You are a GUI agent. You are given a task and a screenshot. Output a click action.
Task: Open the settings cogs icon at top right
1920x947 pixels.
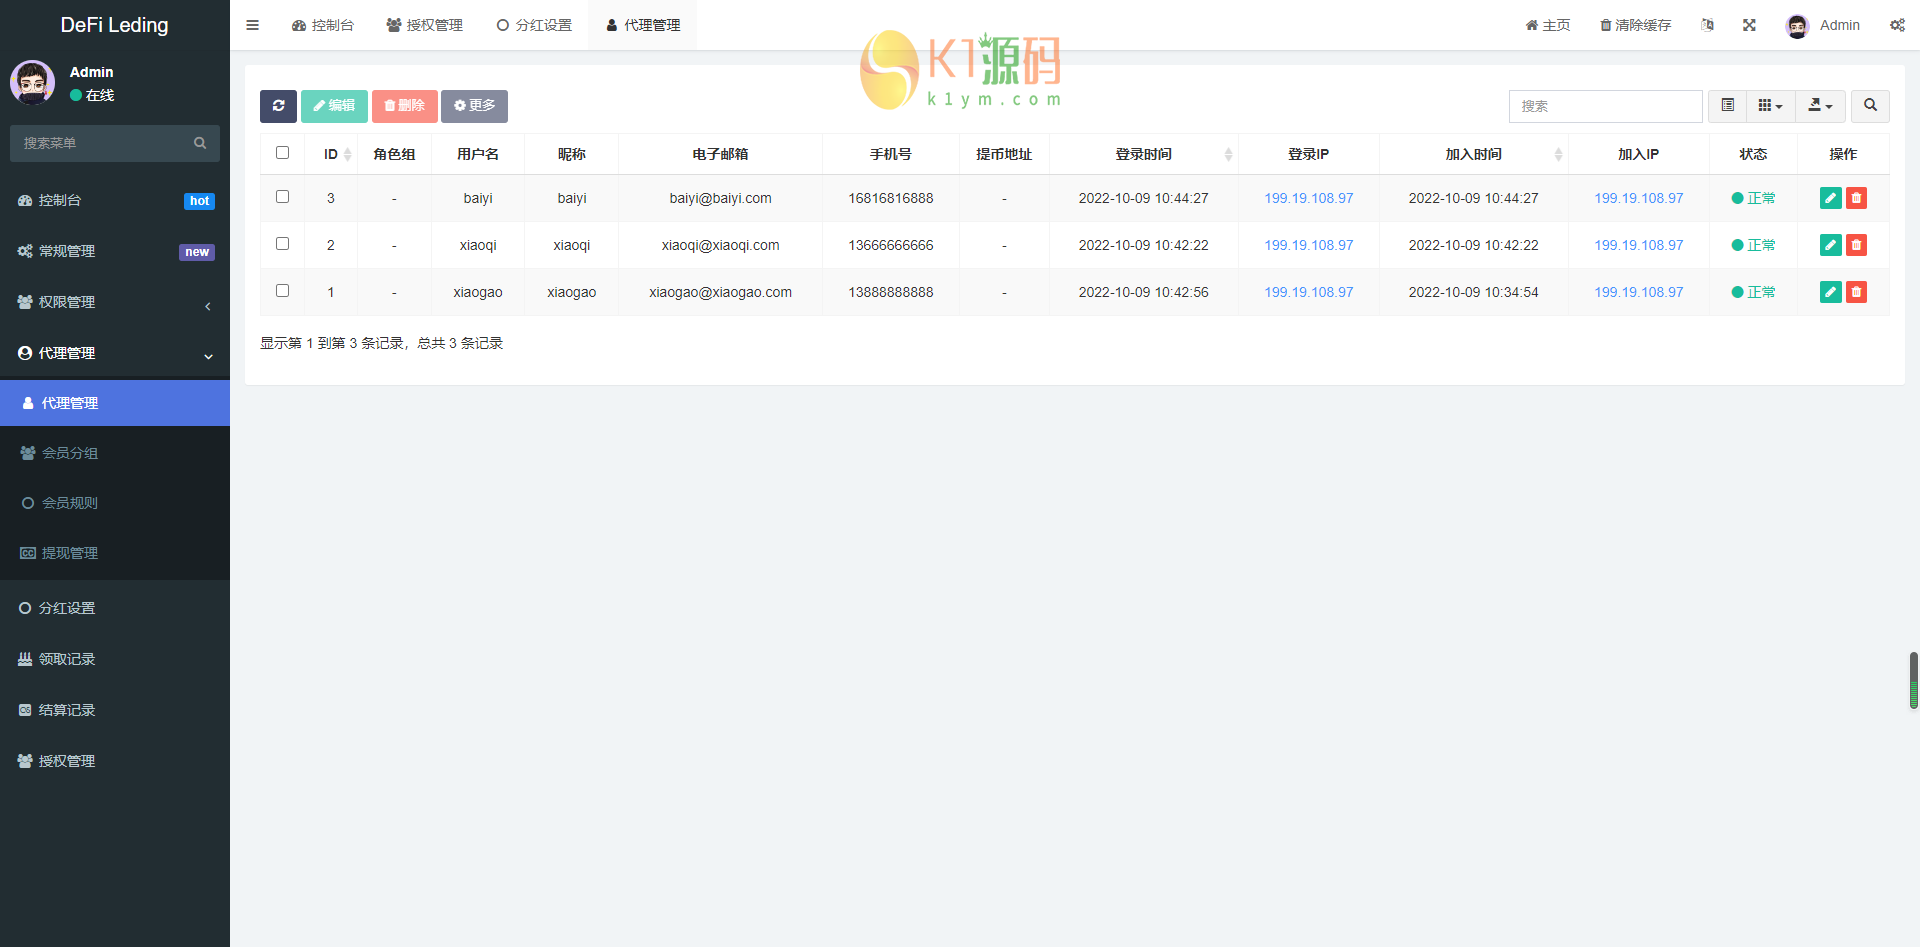pyautogui.click(x=1897, y=25)
